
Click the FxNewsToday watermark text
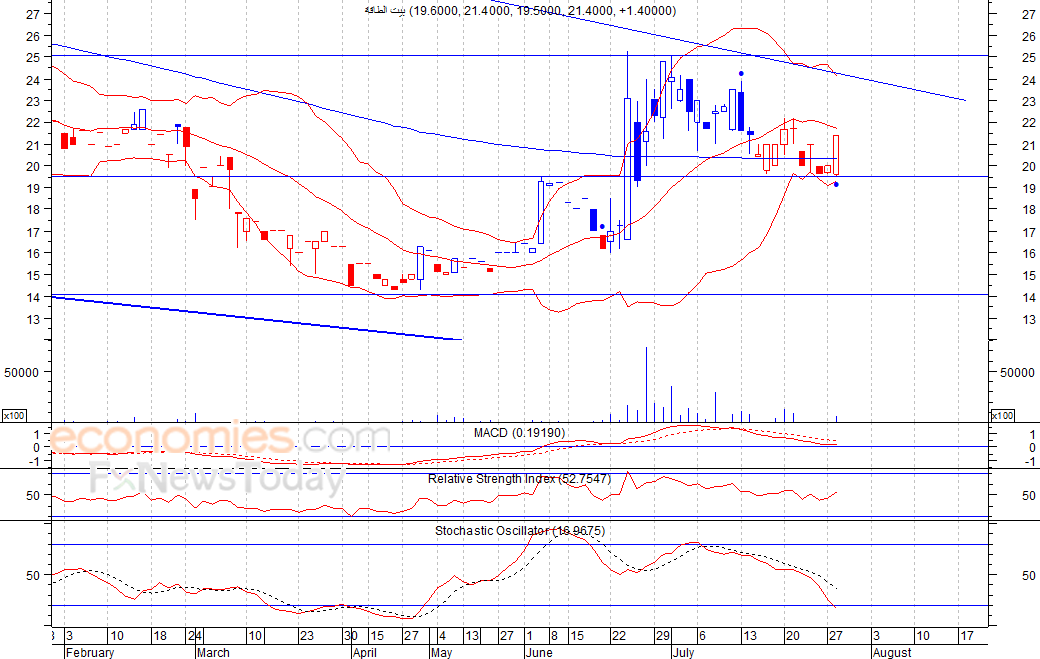pyautogui.click(x=217, y=477)
